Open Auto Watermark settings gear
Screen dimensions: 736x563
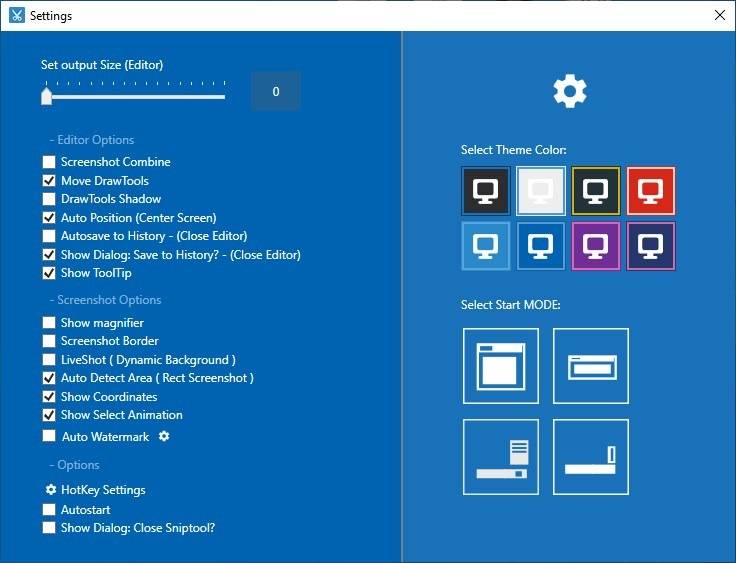coord(164,436)
